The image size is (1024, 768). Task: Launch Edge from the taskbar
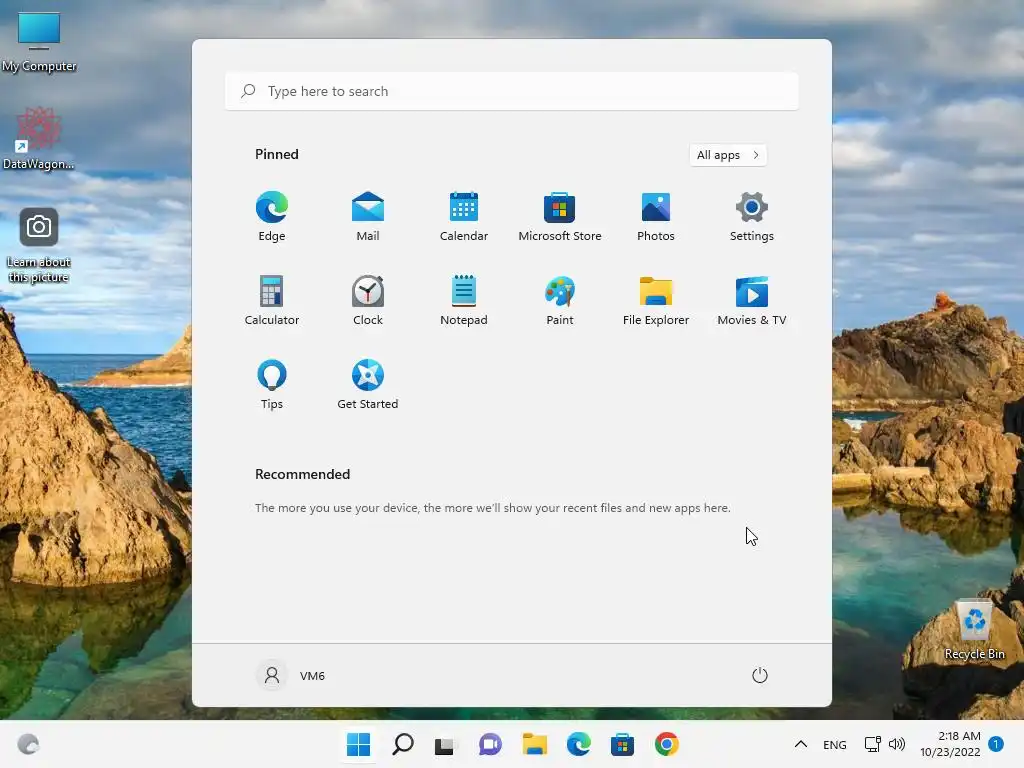tap(579, 744)
